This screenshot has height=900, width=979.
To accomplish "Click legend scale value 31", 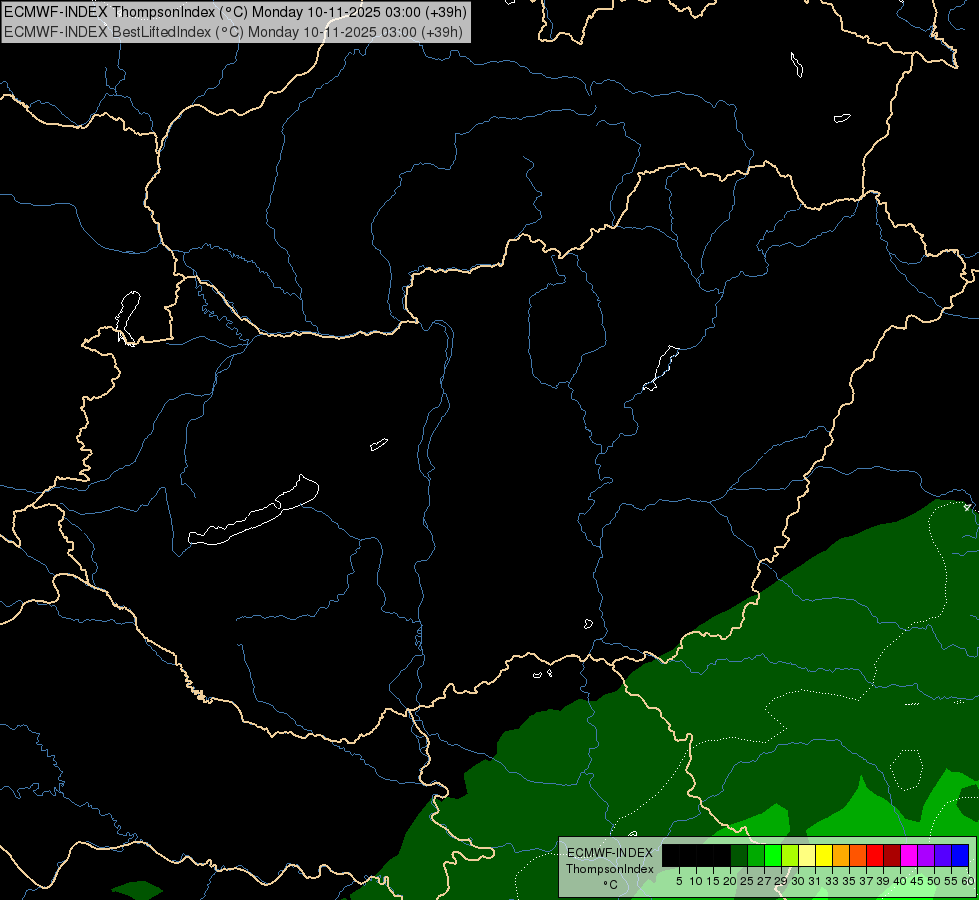I will pos(815,881).
